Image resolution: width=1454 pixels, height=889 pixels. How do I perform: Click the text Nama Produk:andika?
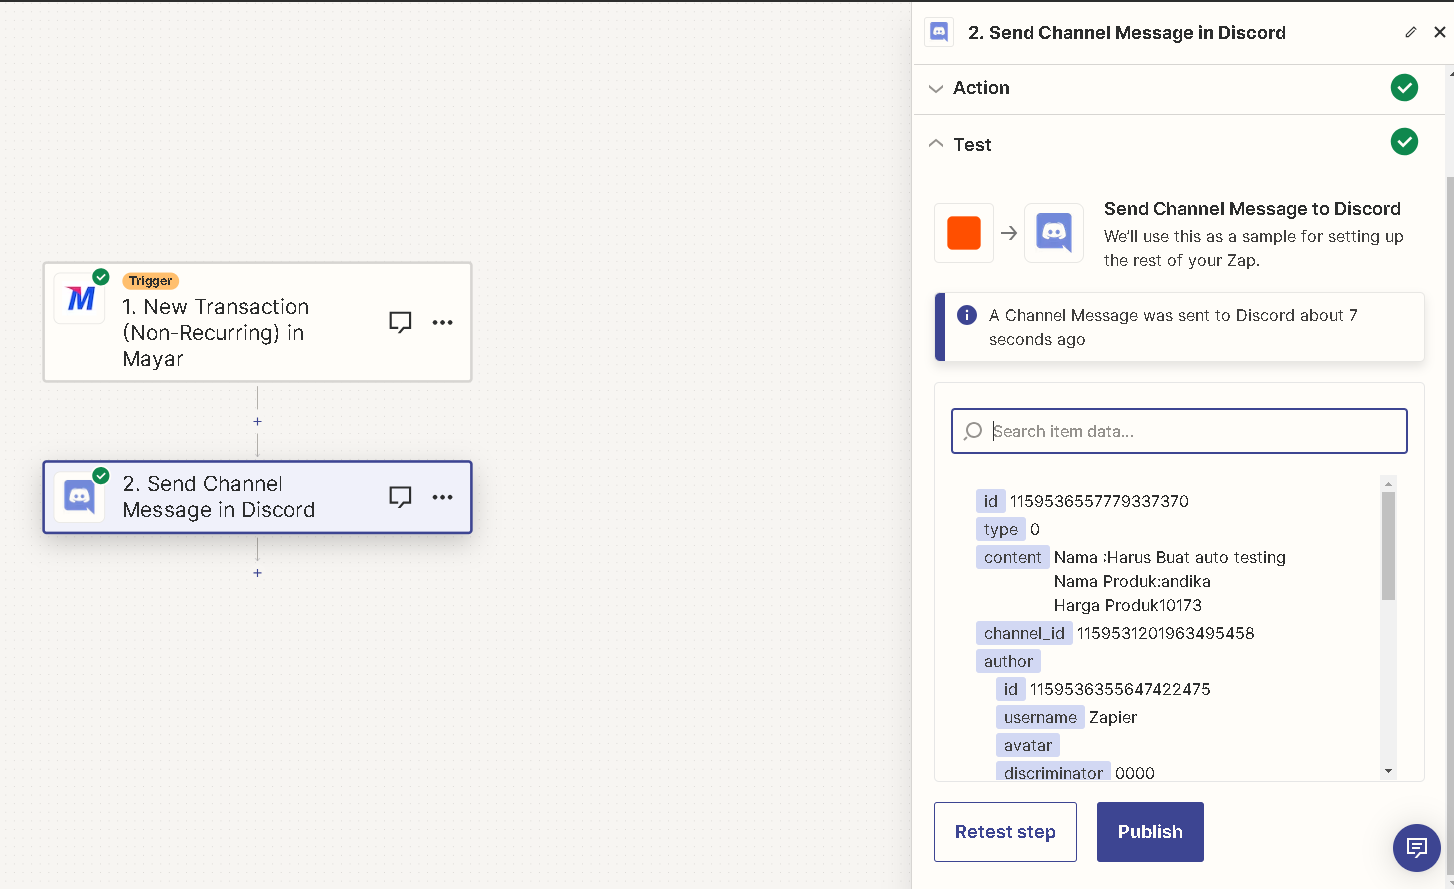pyautogui.click(x=1132, y=581)
